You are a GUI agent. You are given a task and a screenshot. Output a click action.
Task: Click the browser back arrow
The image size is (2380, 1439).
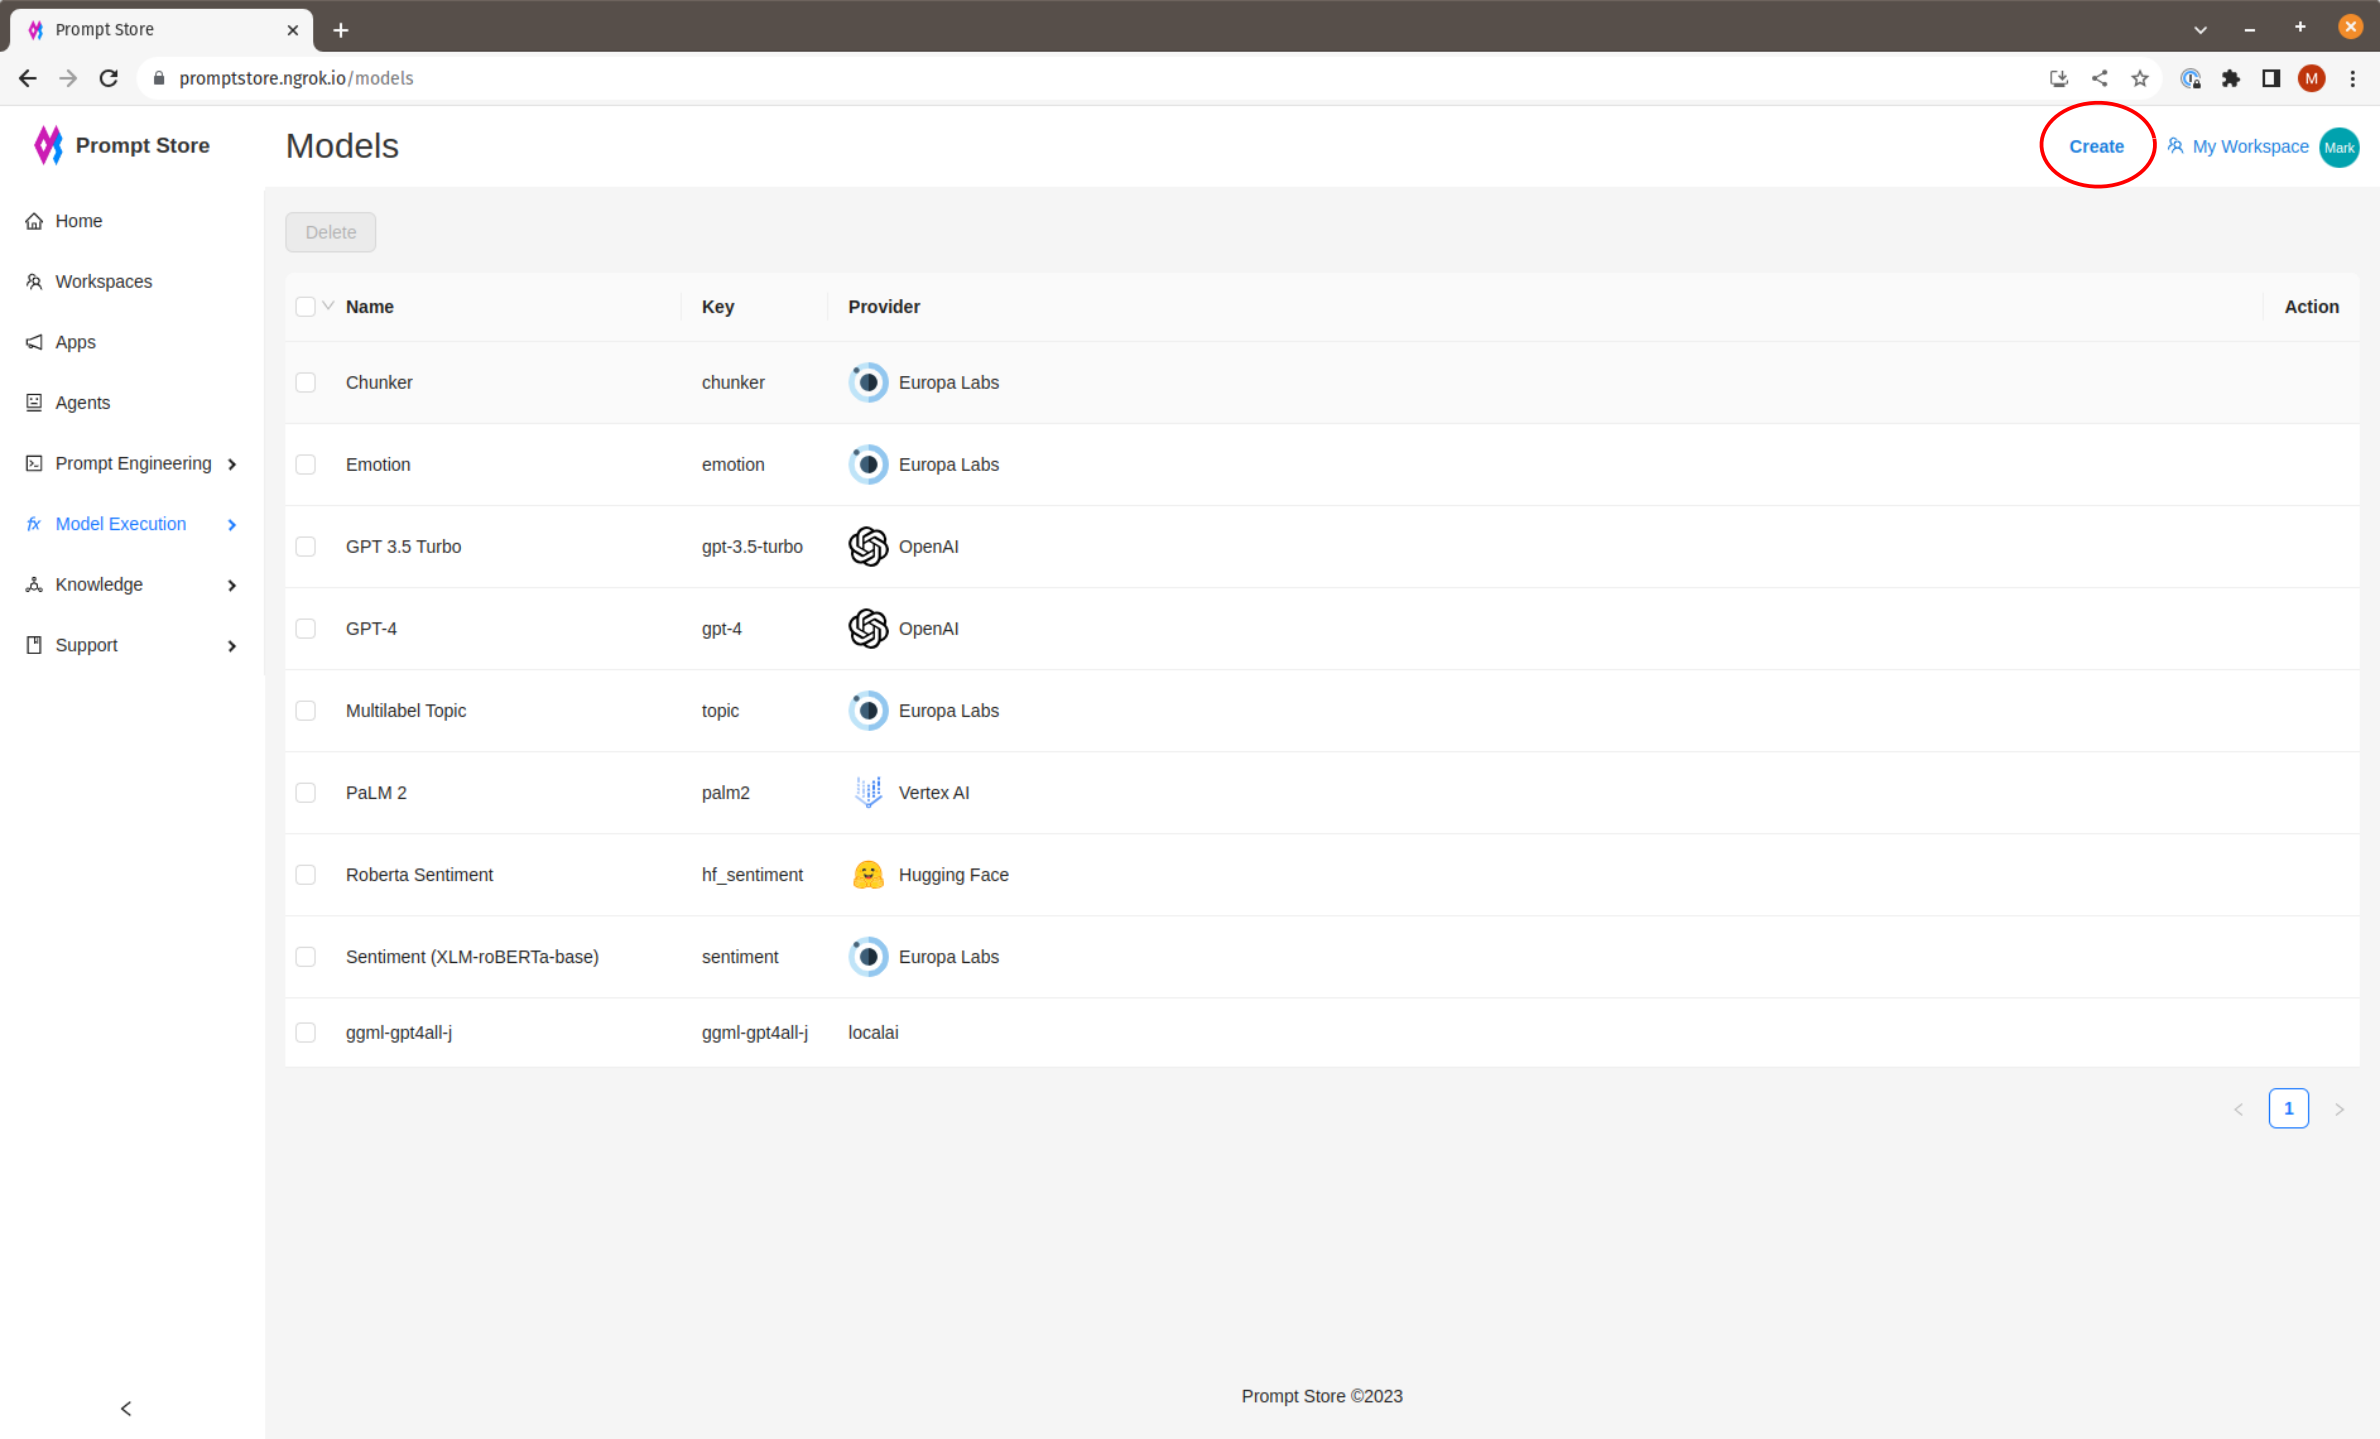[28, 78]
